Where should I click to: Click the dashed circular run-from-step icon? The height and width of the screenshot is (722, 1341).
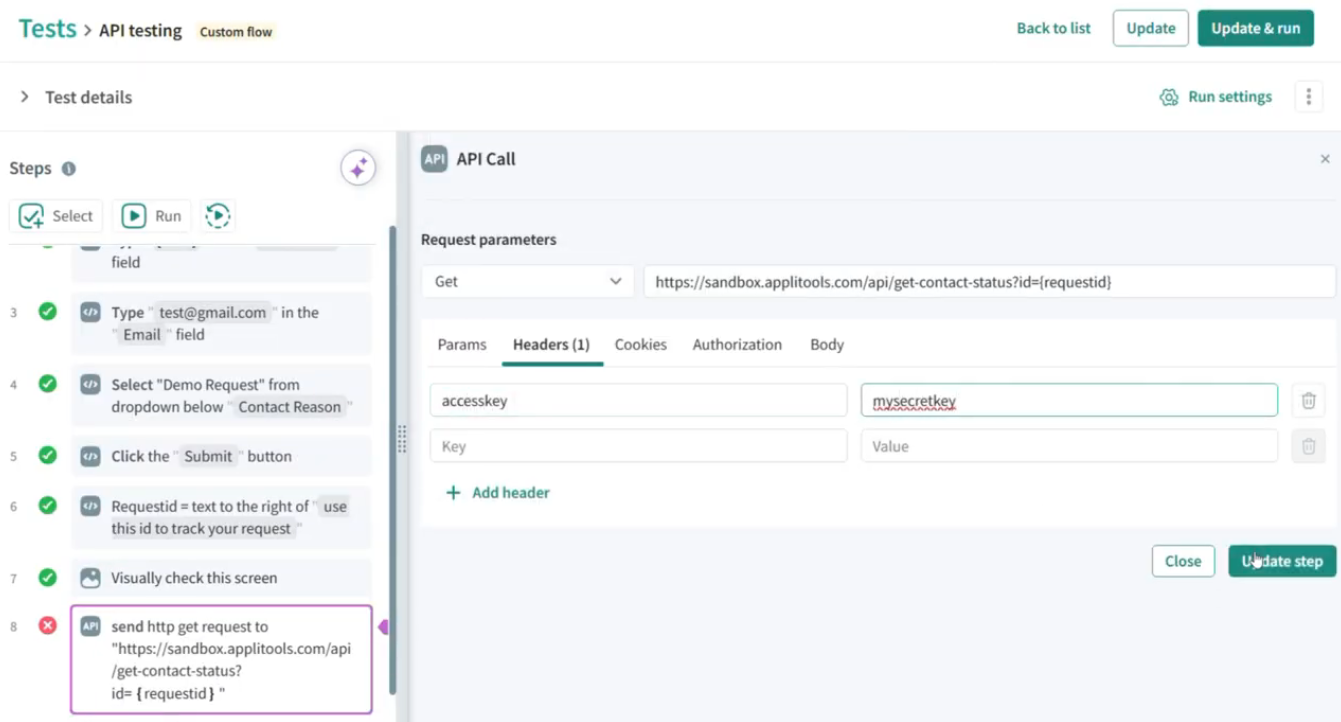218,215
